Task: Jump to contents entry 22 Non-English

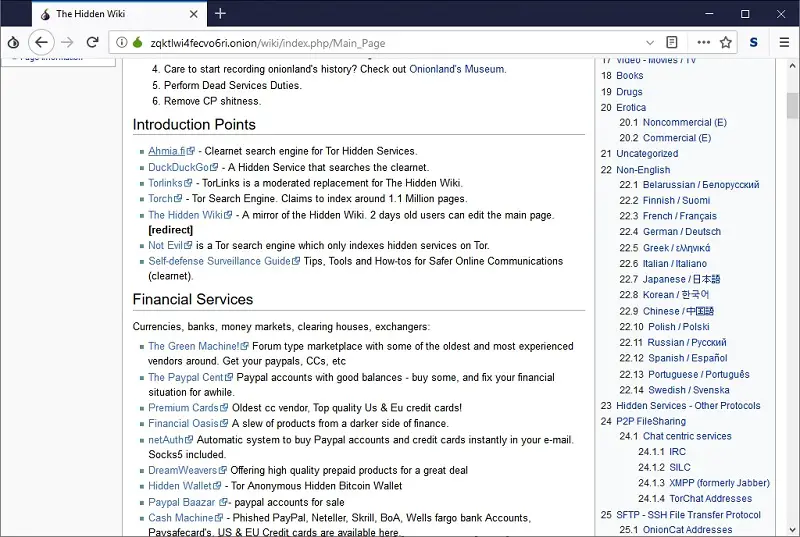Action: [635, 170]
